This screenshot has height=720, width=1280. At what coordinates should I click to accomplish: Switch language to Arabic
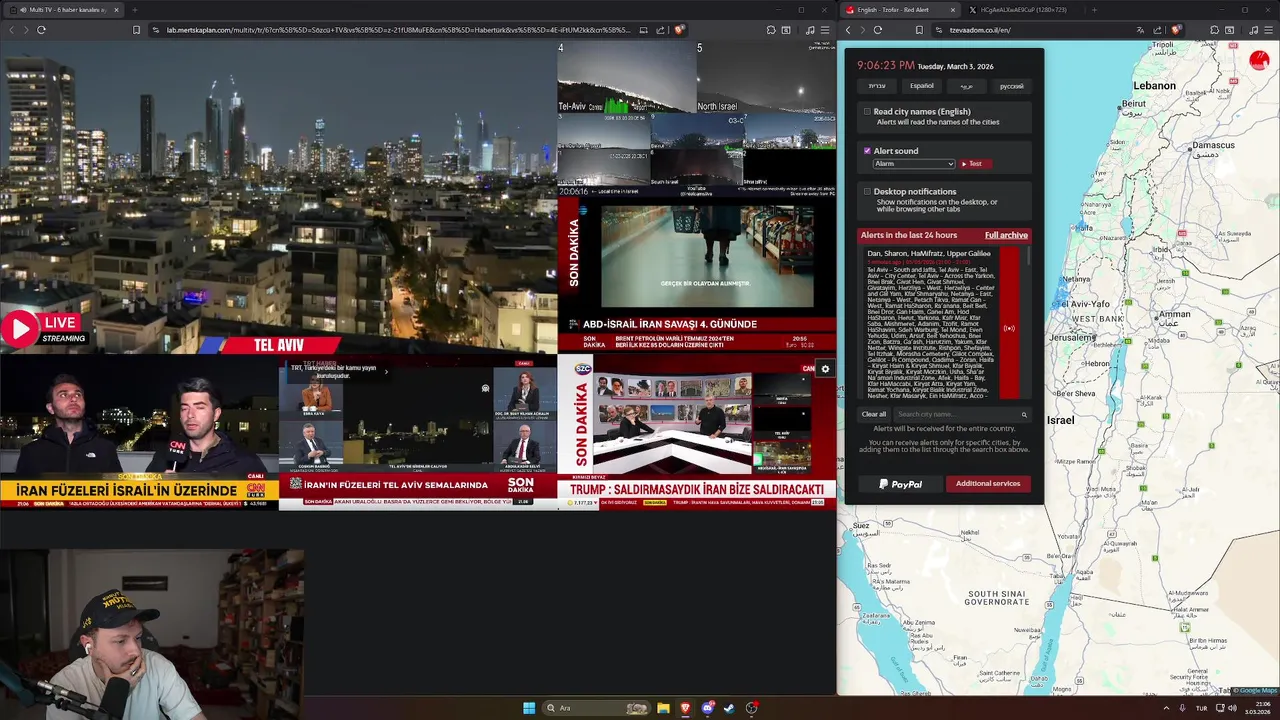click(967, 86)
